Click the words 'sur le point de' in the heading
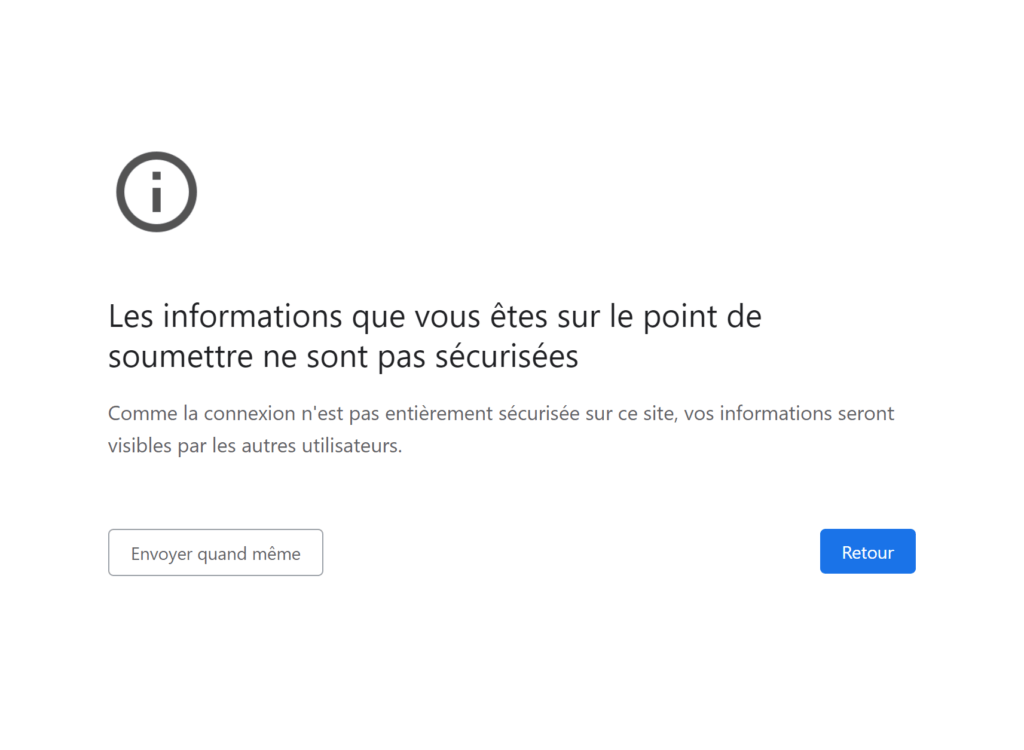This screenshot has height=750, width=1024. coord(660,317)
